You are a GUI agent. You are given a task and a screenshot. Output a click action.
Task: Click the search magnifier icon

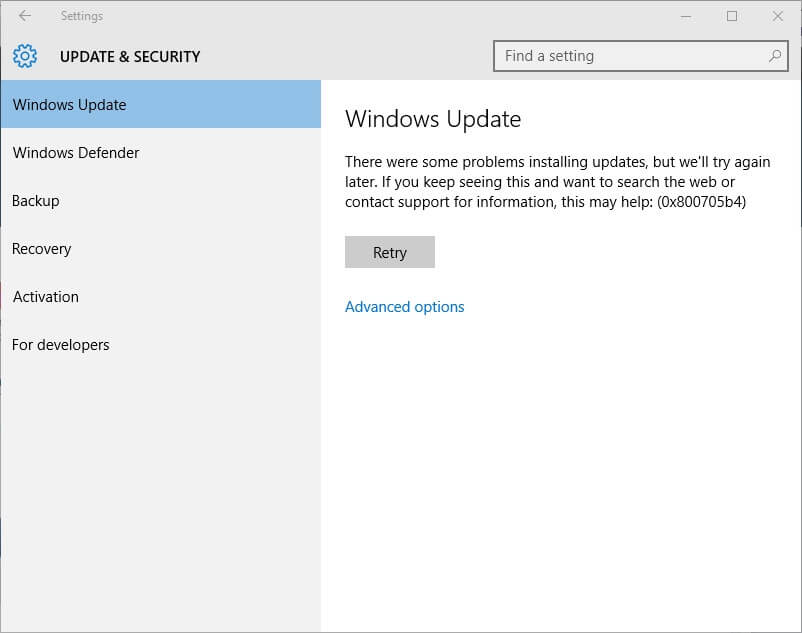[x=775, y=56]
